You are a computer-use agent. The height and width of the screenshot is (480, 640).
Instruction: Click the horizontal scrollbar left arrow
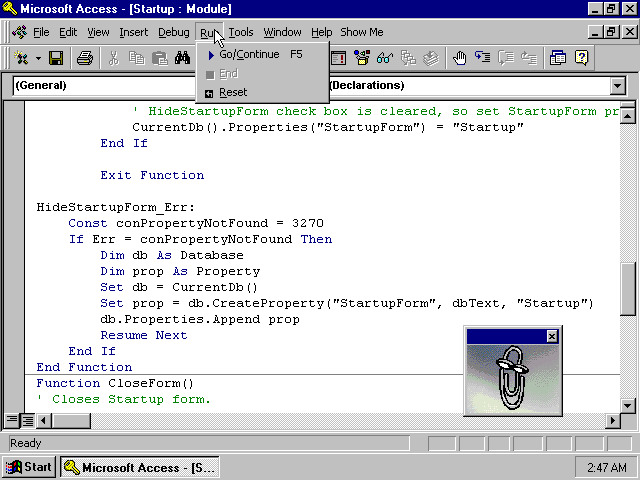click(x=44, y=420)
